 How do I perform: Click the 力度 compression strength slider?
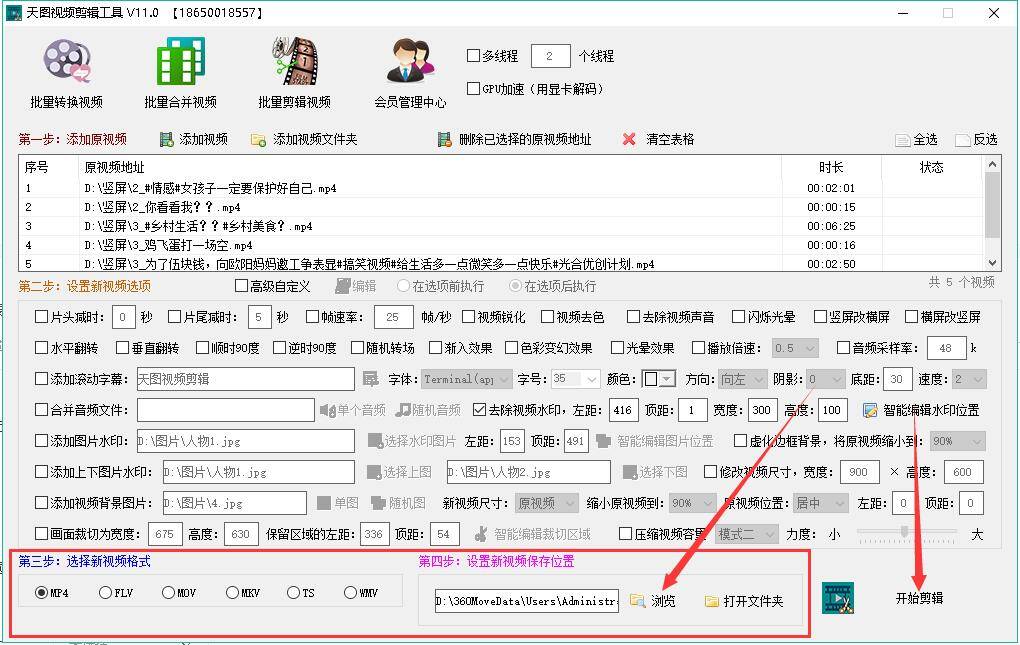click(x=906, y=534)
